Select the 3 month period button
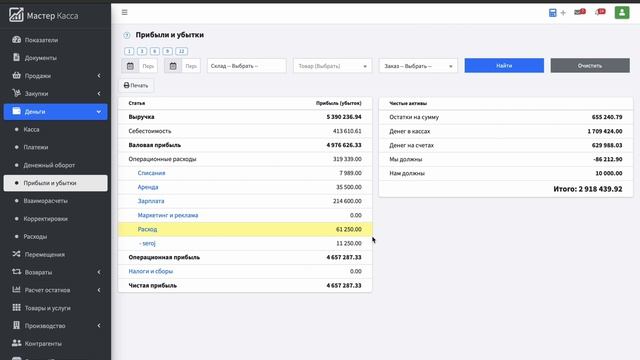 coord(142,51)
